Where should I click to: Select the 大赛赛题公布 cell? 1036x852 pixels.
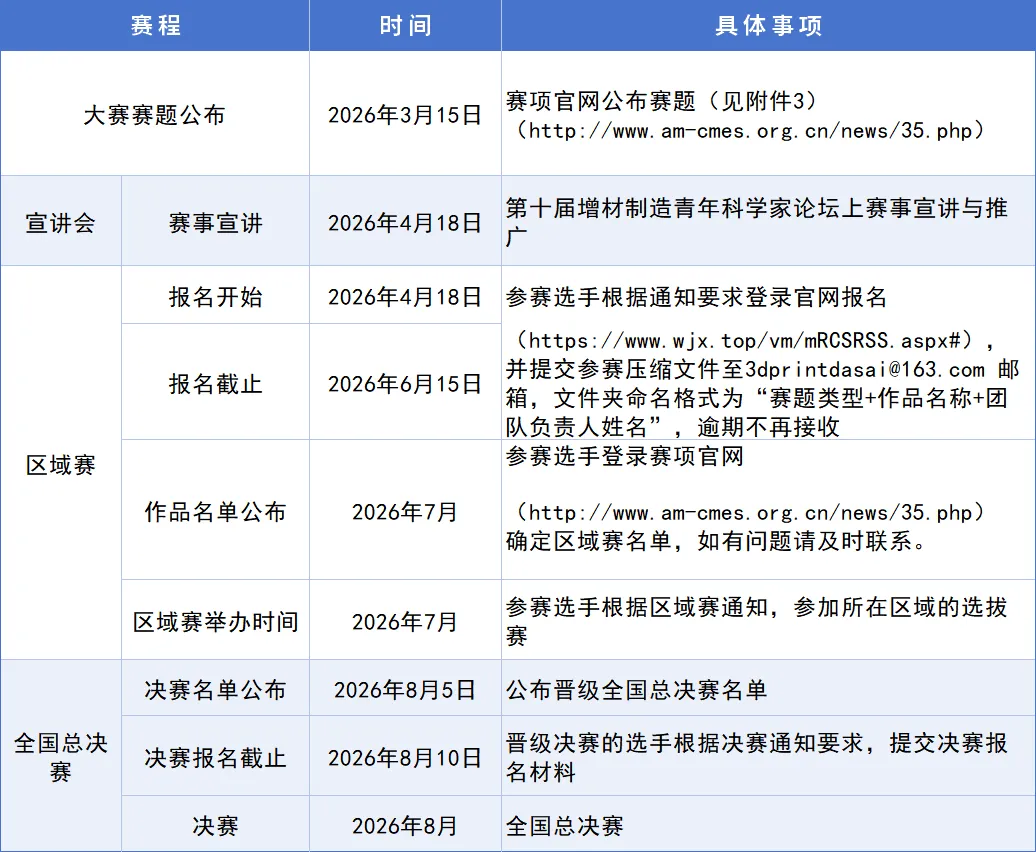[155, 113]
